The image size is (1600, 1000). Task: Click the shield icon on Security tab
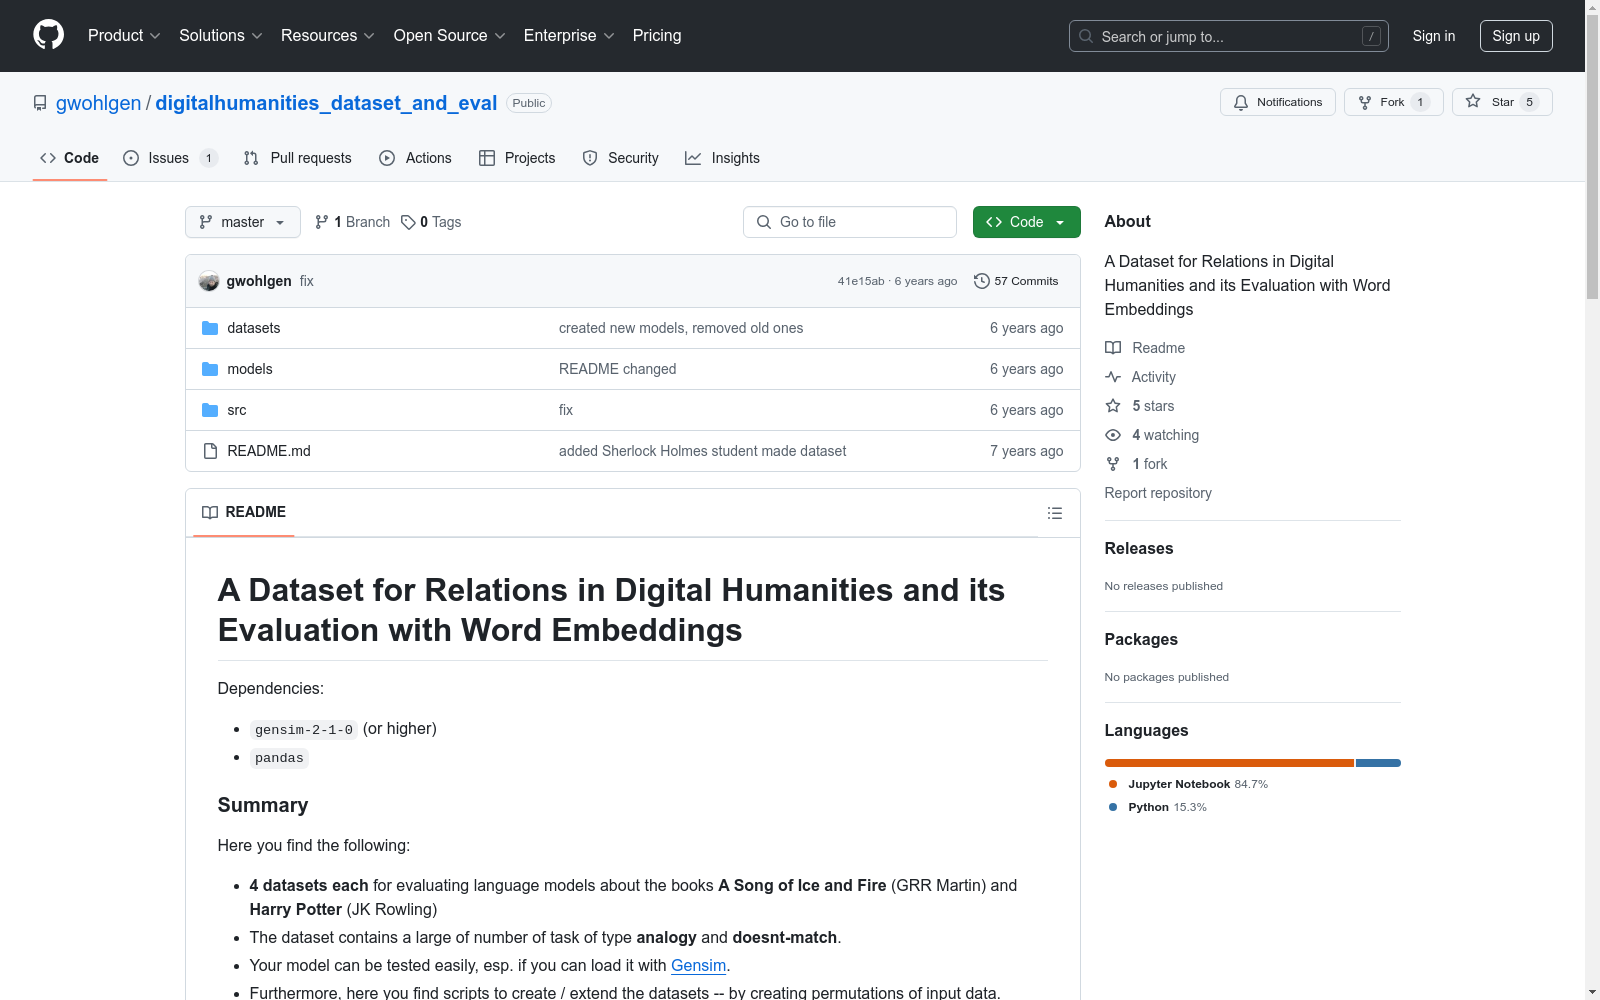590,158
